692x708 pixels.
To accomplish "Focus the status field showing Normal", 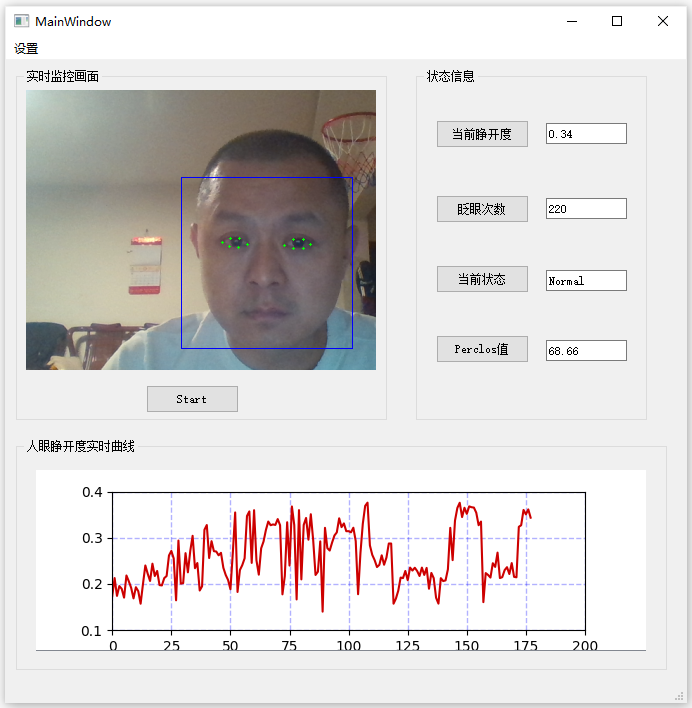I will [x=586, y=280].
